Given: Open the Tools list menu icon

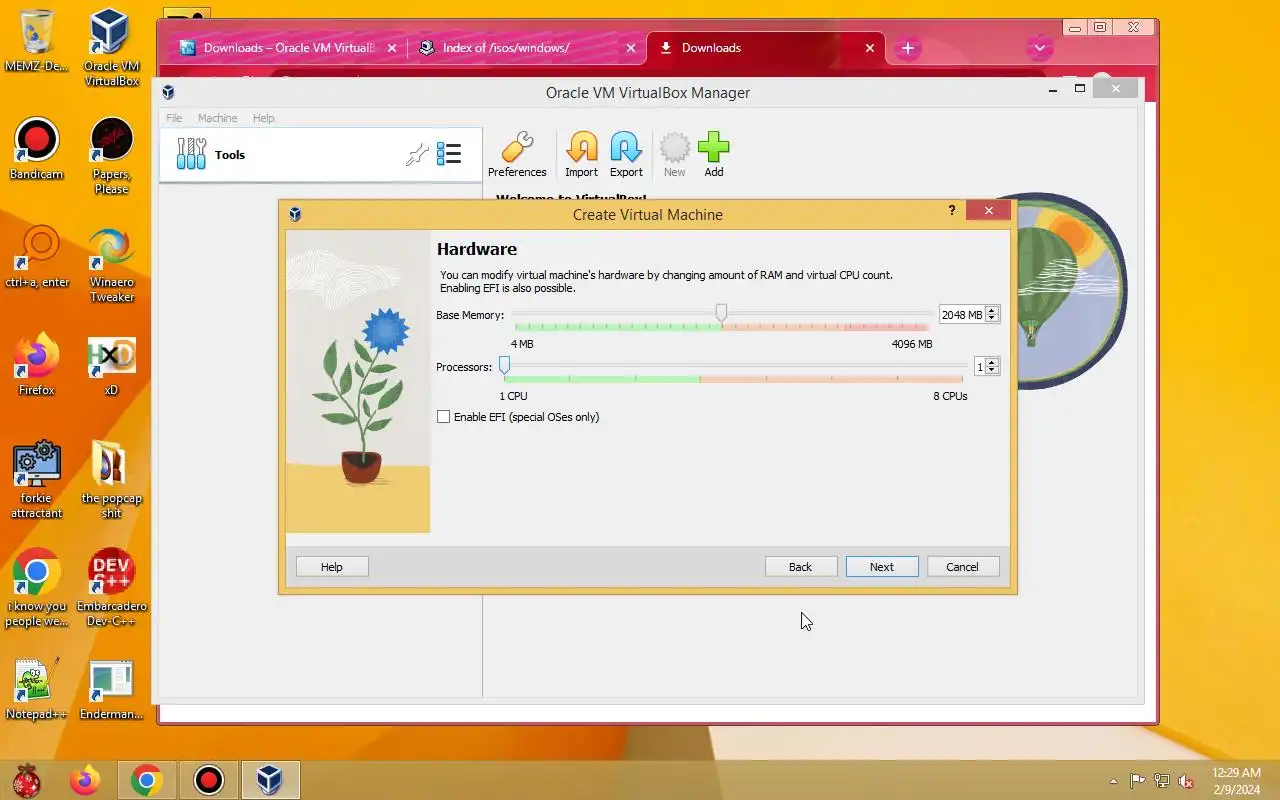Looking at the screenshot, I should pyautogui.click(x=449, y=154).
